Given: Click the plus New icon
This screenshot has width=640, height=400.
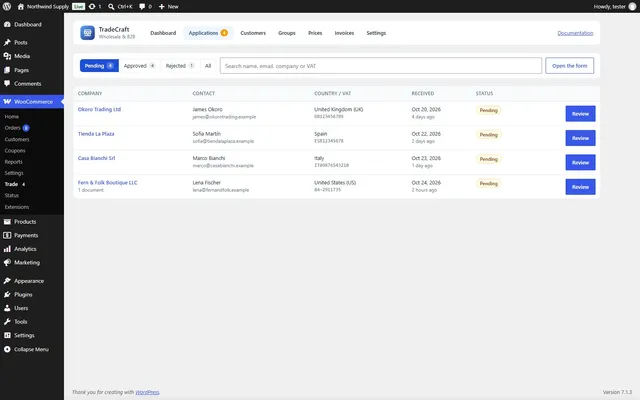Looking at the screenshot, I should click(162, 7).
